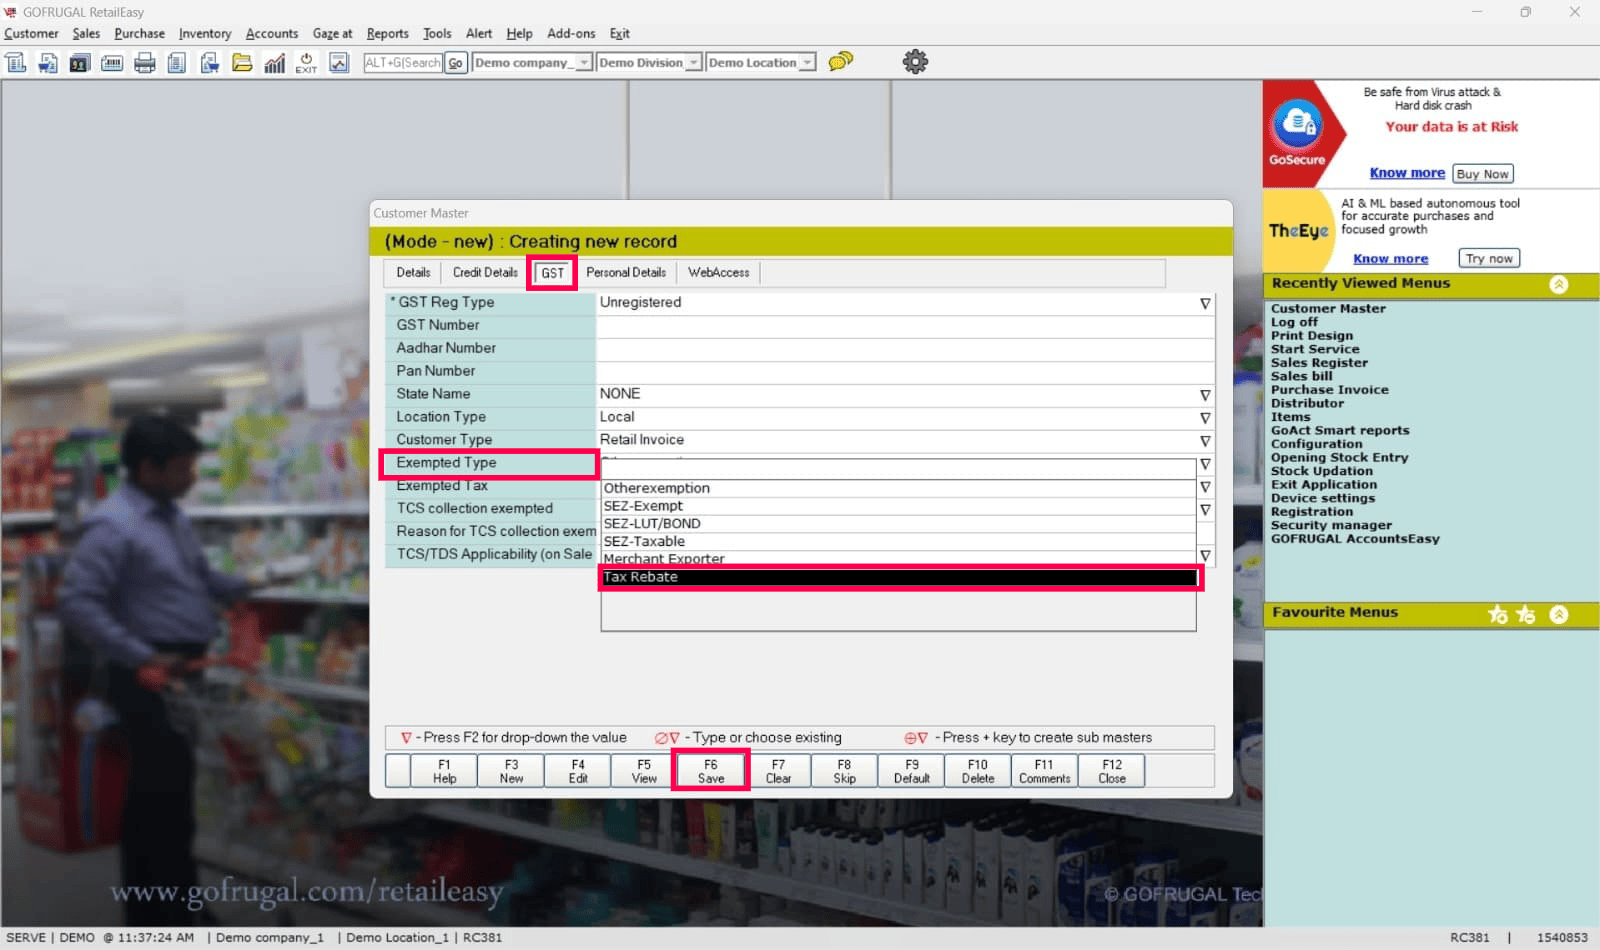Click F12 Close button
This screenshot has width=1600, height=950.
pyautogui.click(x=1112, y=771)
